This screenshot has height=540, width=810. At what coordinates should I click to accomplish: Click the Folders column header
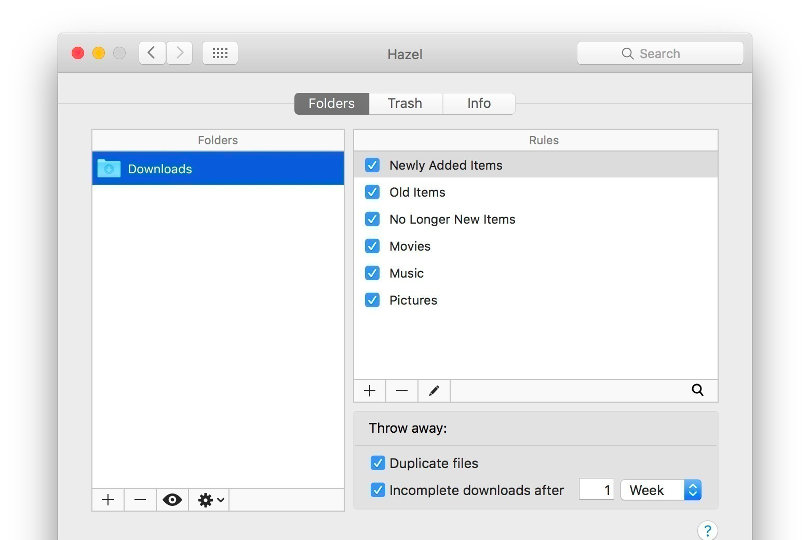point(218,140)
